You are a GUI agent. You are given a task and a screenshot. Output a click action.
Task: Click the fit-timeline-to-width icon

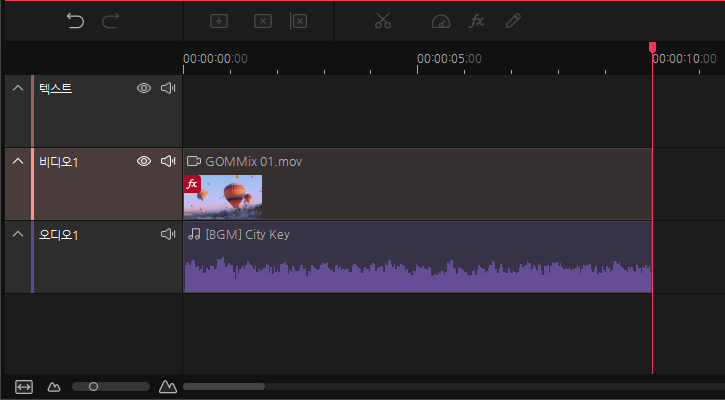(x=24, y=386)
